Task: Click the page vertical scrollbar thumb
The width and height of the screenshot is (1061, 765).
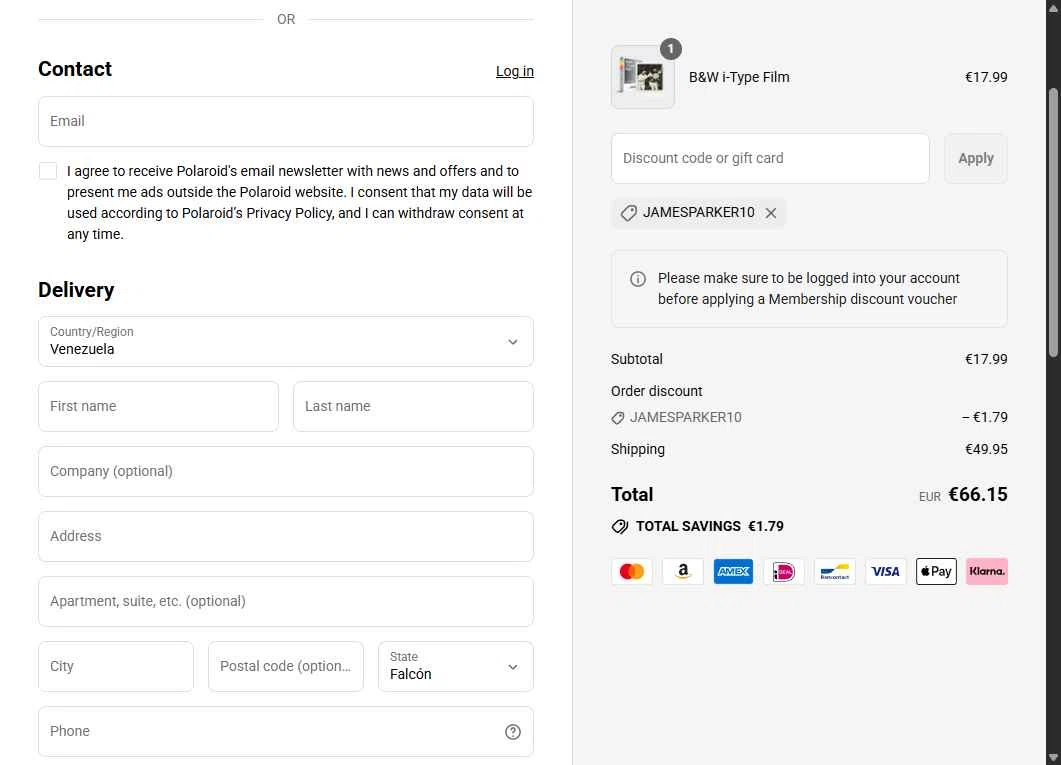Action: [1053, 222]
